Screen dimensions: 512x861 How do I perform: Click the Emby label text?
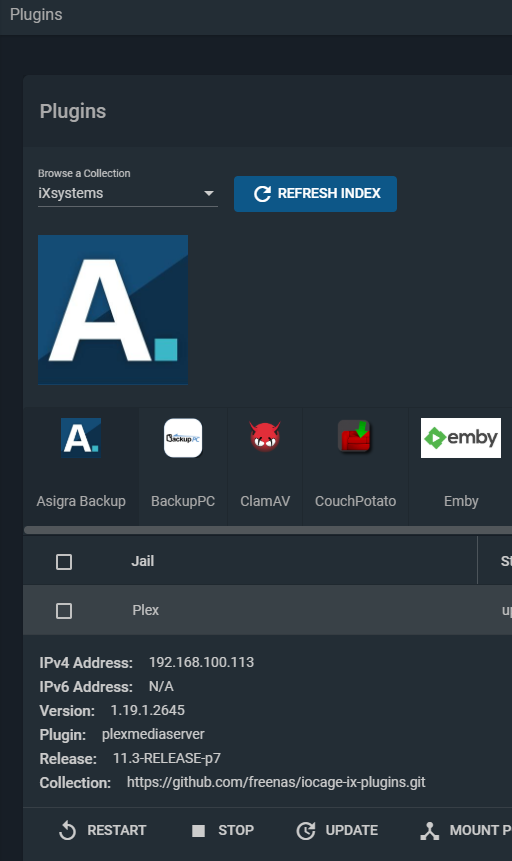point(461,501)
